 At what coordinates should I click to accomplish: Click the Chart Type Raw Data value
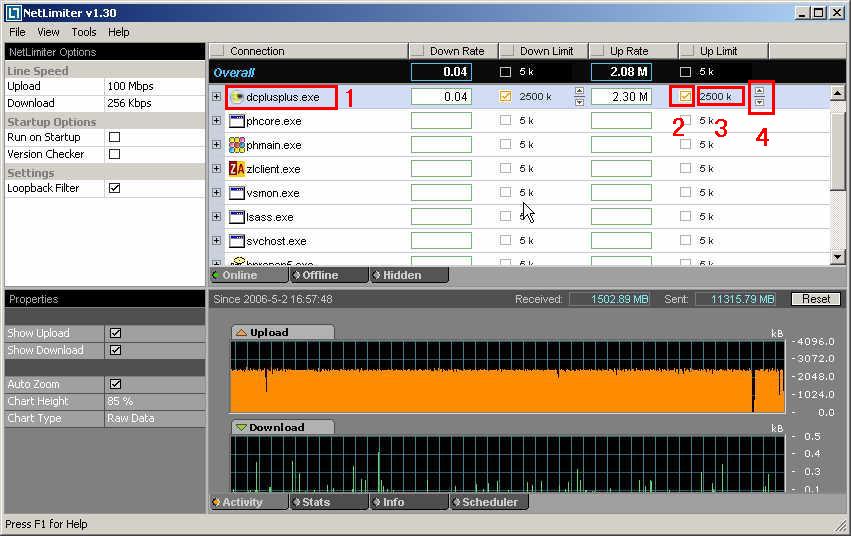point(131,418)
